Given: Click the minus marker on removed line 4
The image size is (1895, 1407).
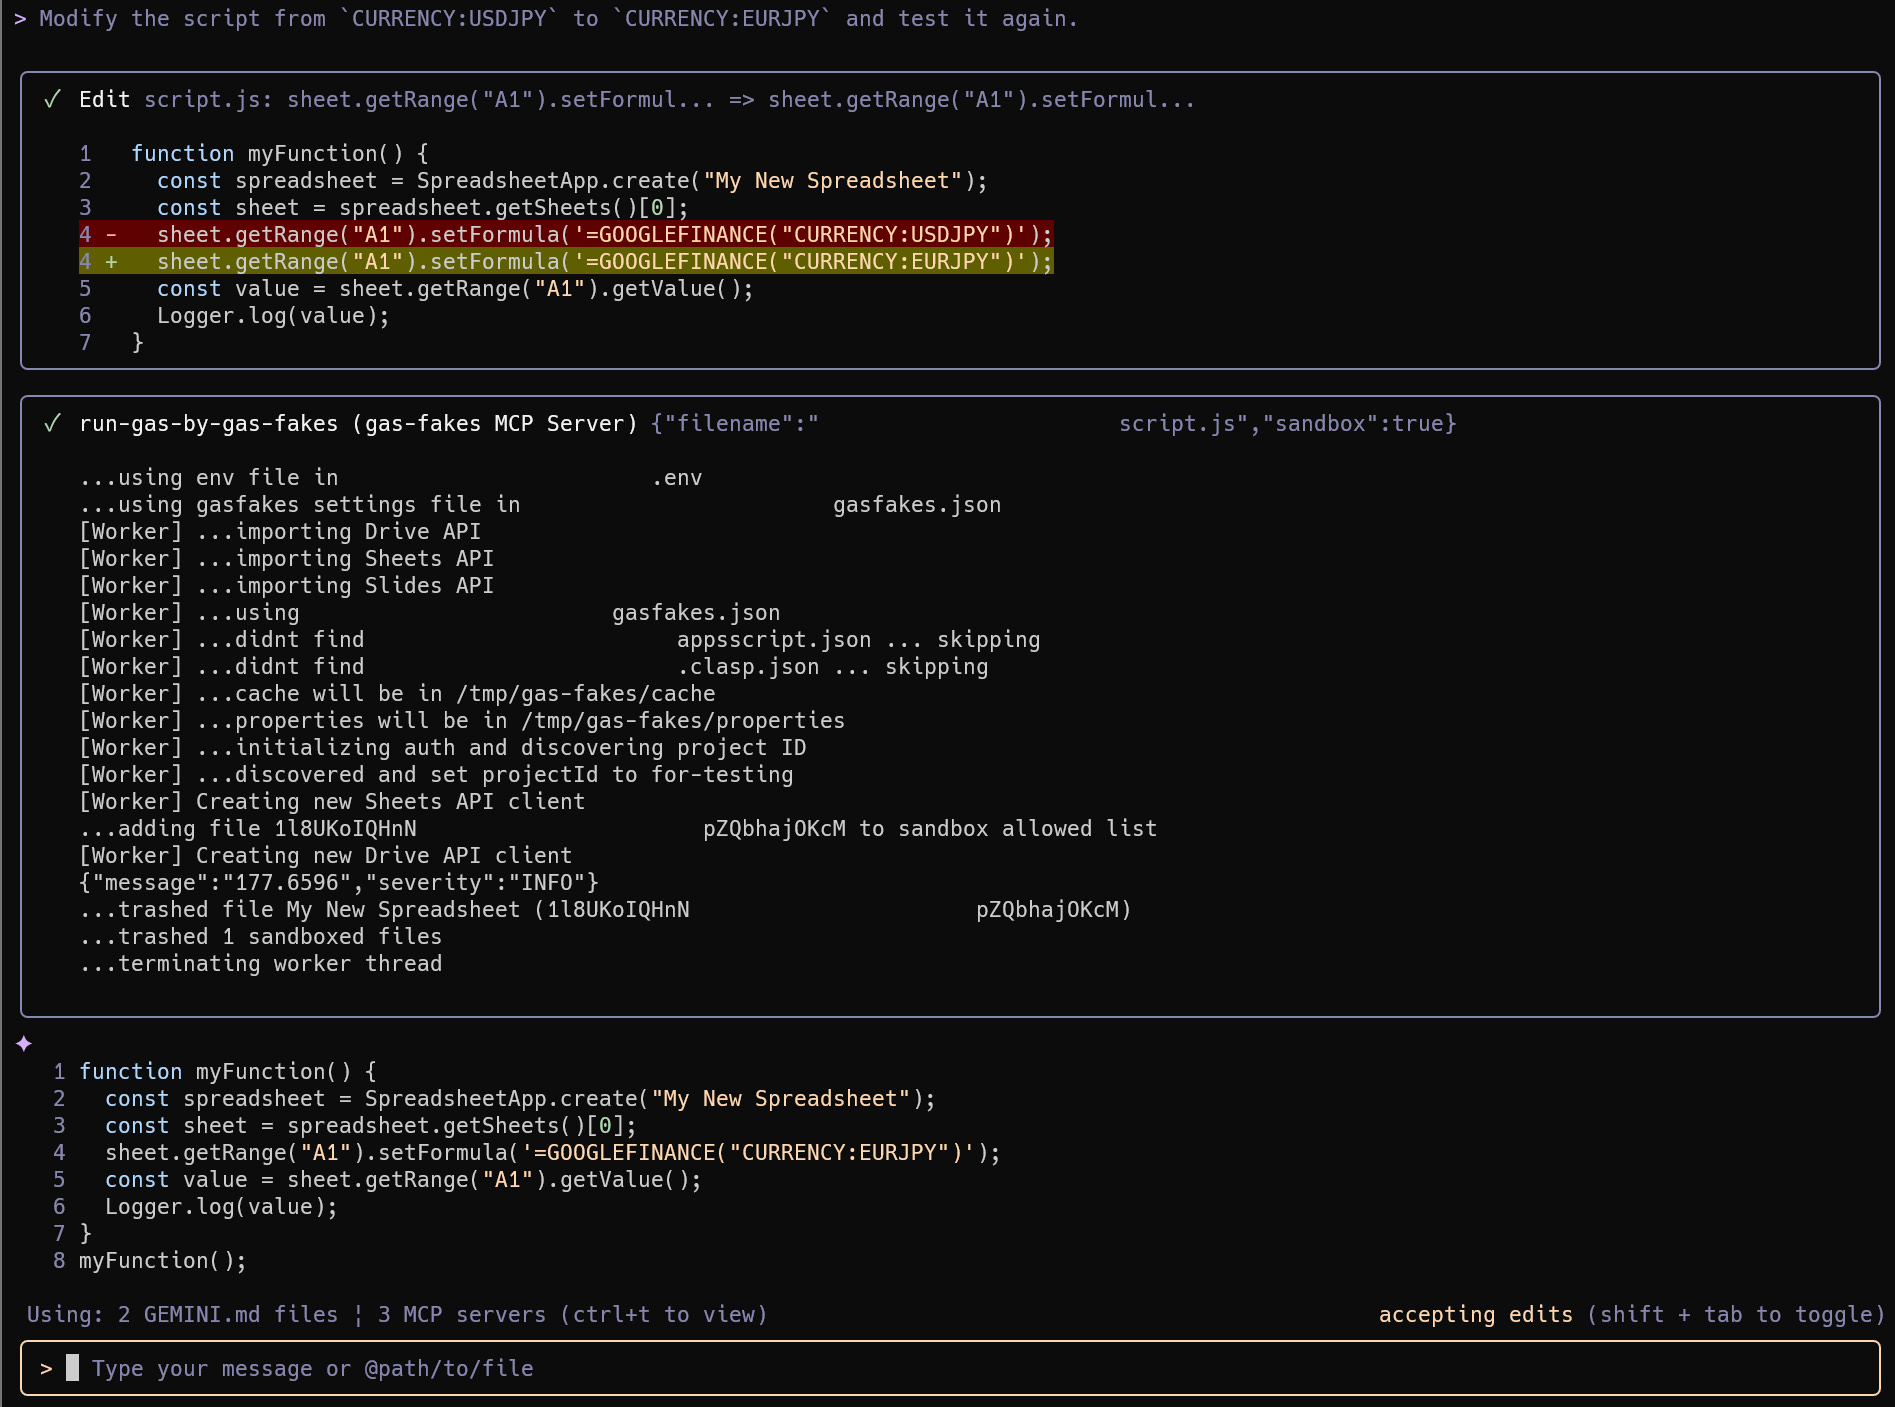Looking at the screenshot, I should (x=112, y=235).
